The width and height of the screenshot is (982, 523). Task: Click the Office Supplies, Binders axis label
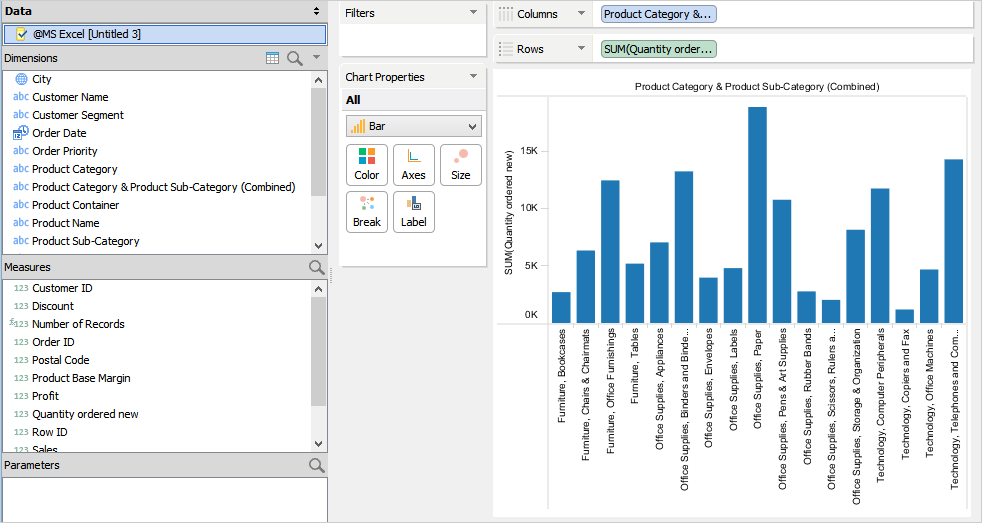(684, 409)
